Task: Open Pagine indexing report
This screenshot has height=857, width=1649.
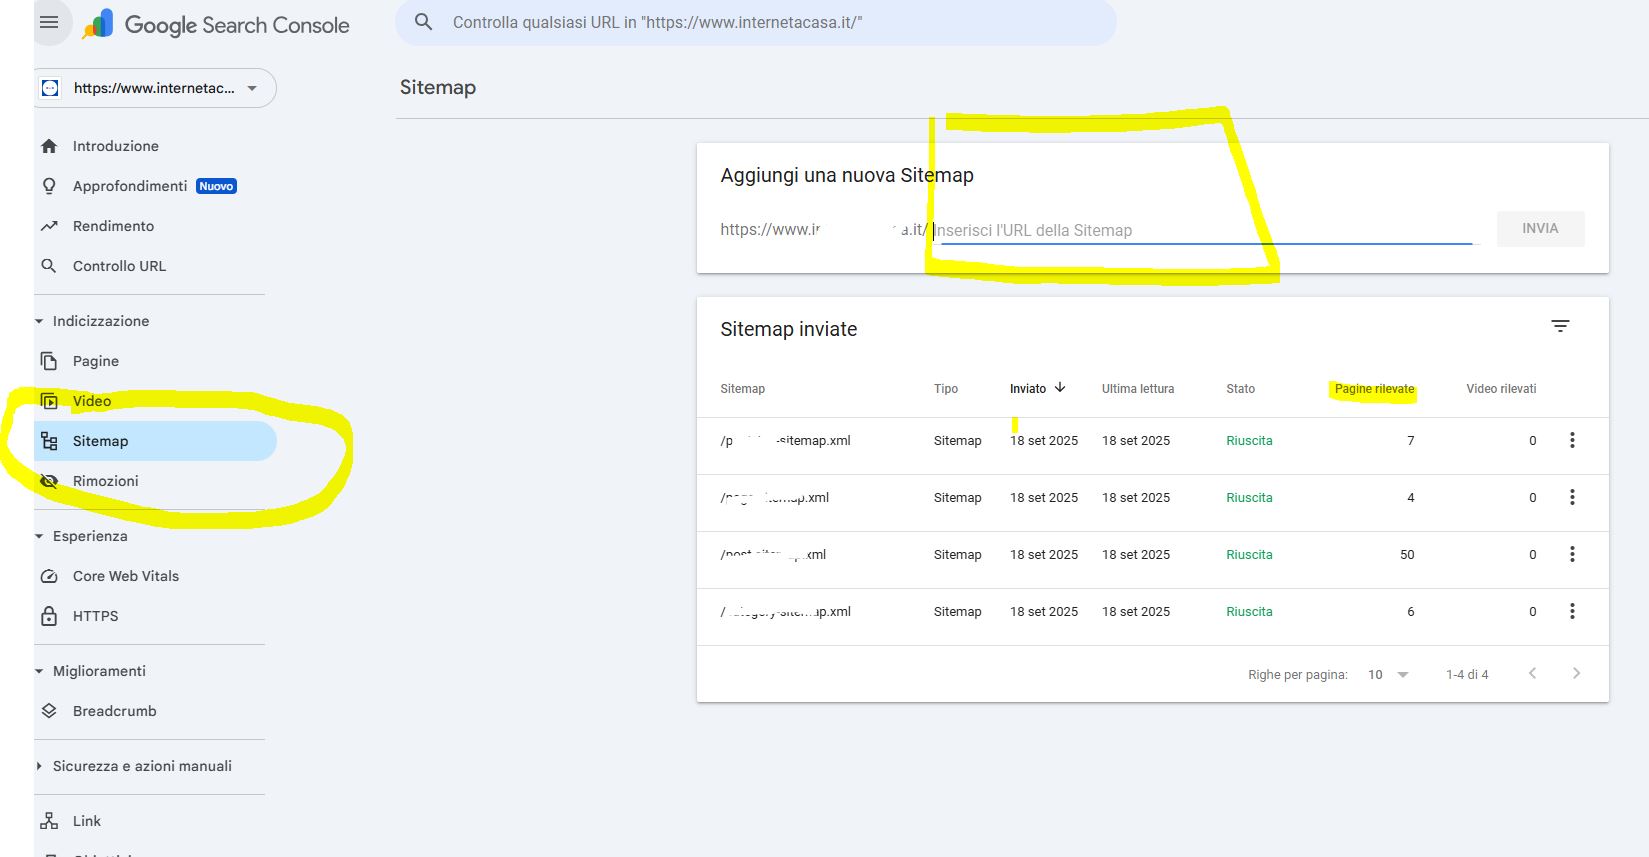Action: 95,361
